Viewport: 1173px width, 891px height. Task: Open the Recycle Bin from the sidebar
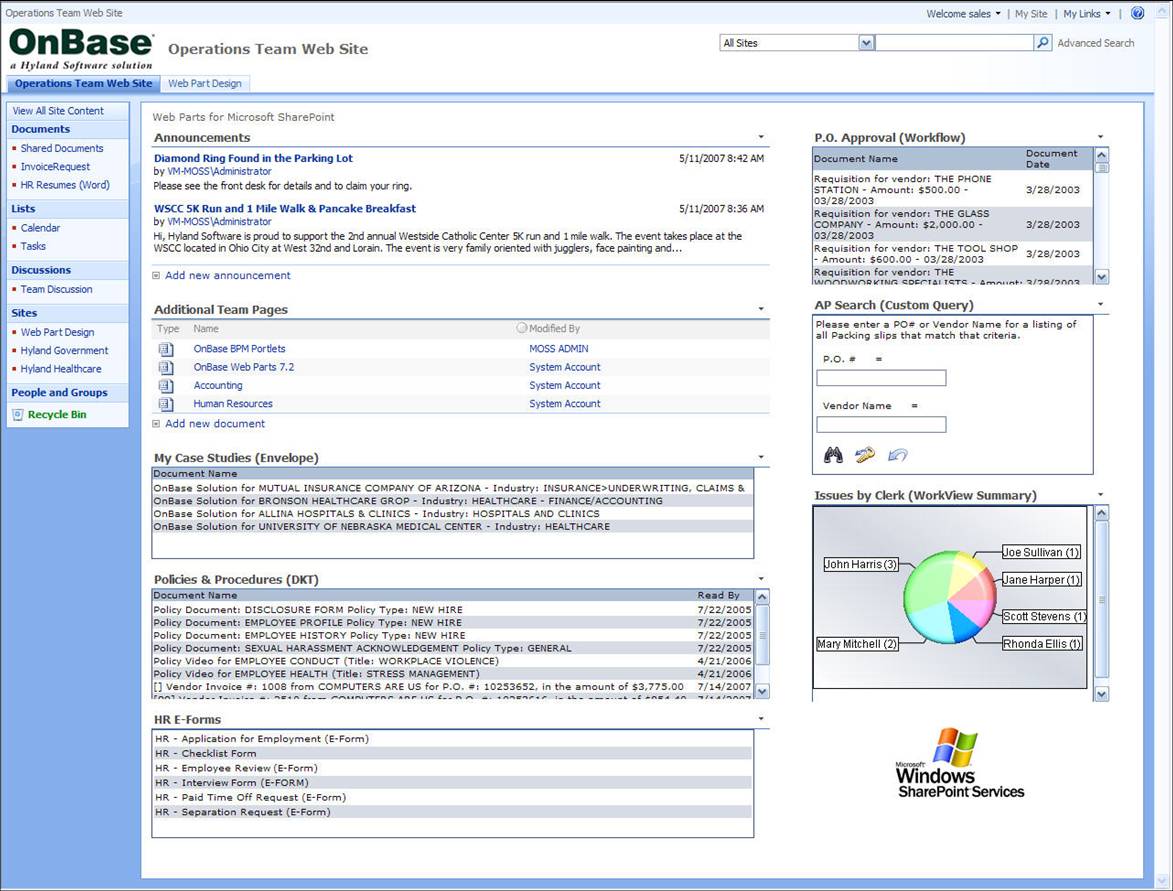pyautogui.click(x=60, y=414)
